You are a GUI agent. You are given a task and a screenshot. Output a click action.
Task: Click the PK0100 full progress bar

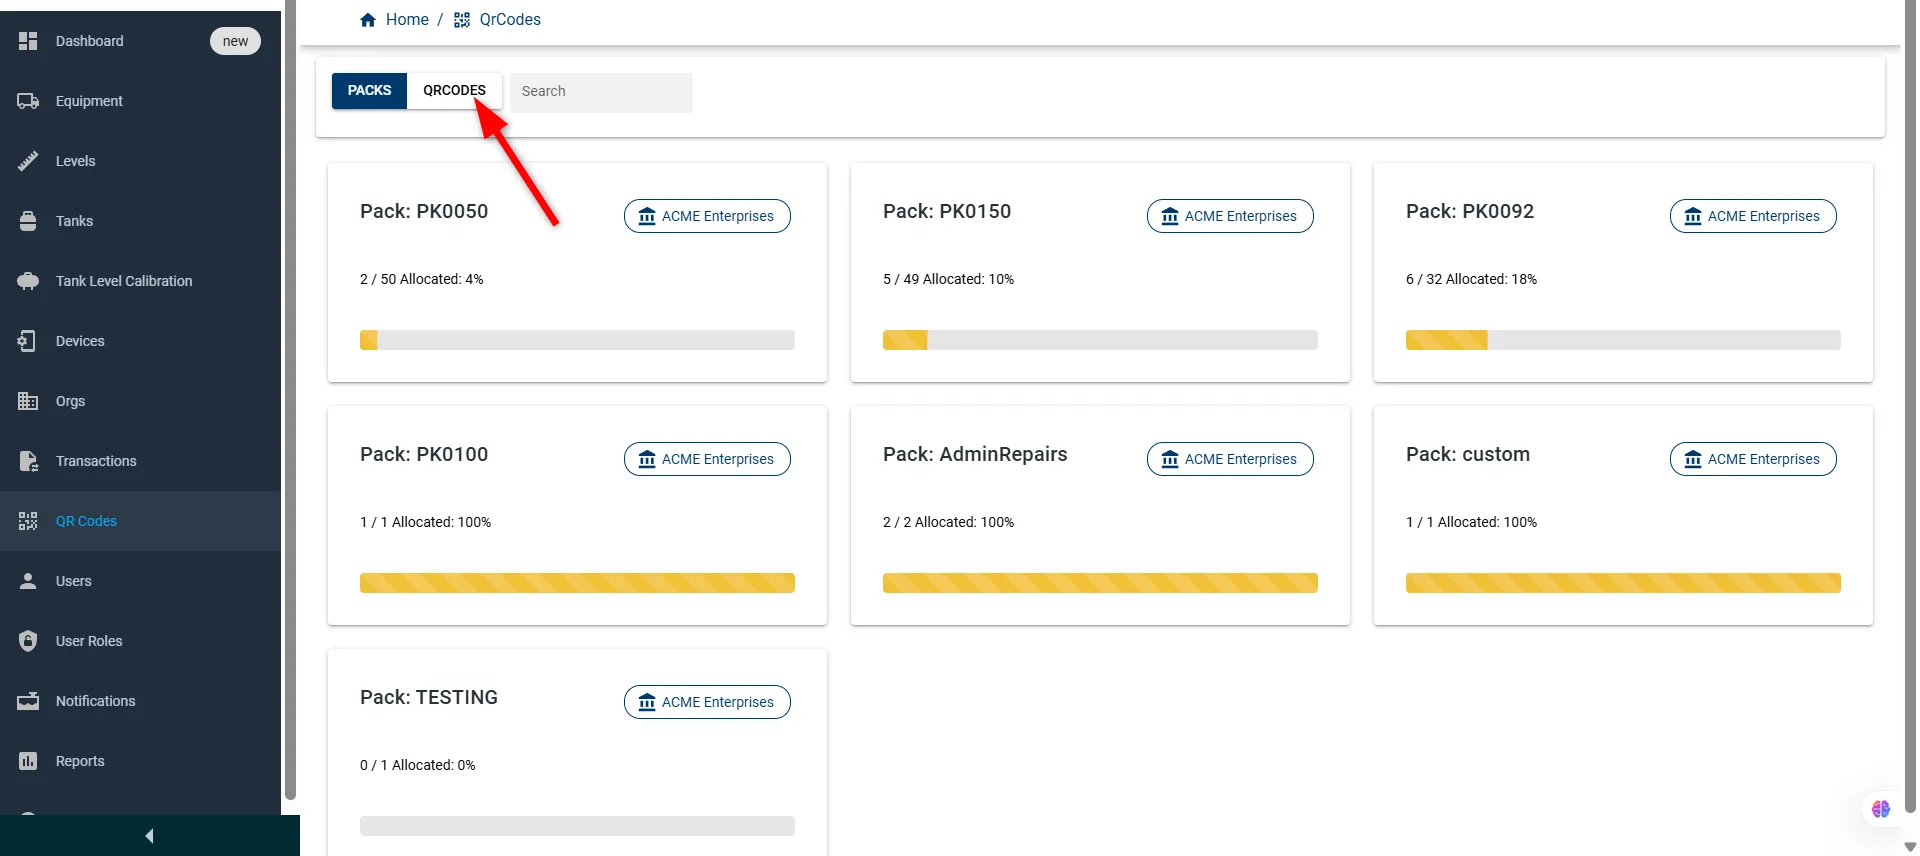pos(577,583)
